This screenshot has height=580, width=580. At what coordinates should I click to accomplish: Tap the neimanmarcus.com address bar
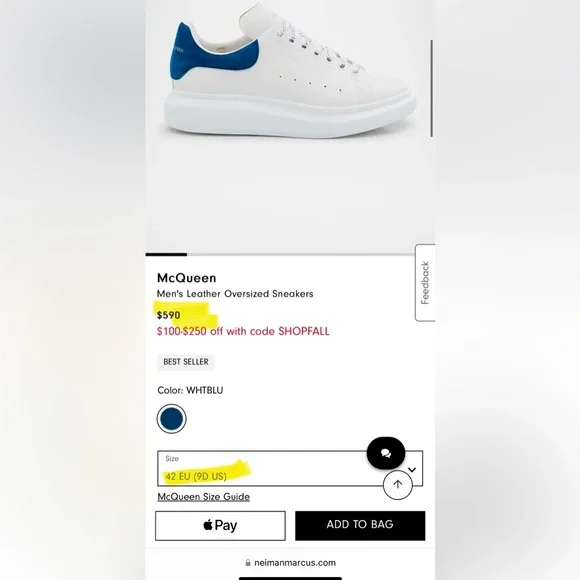tap(290, 563)
